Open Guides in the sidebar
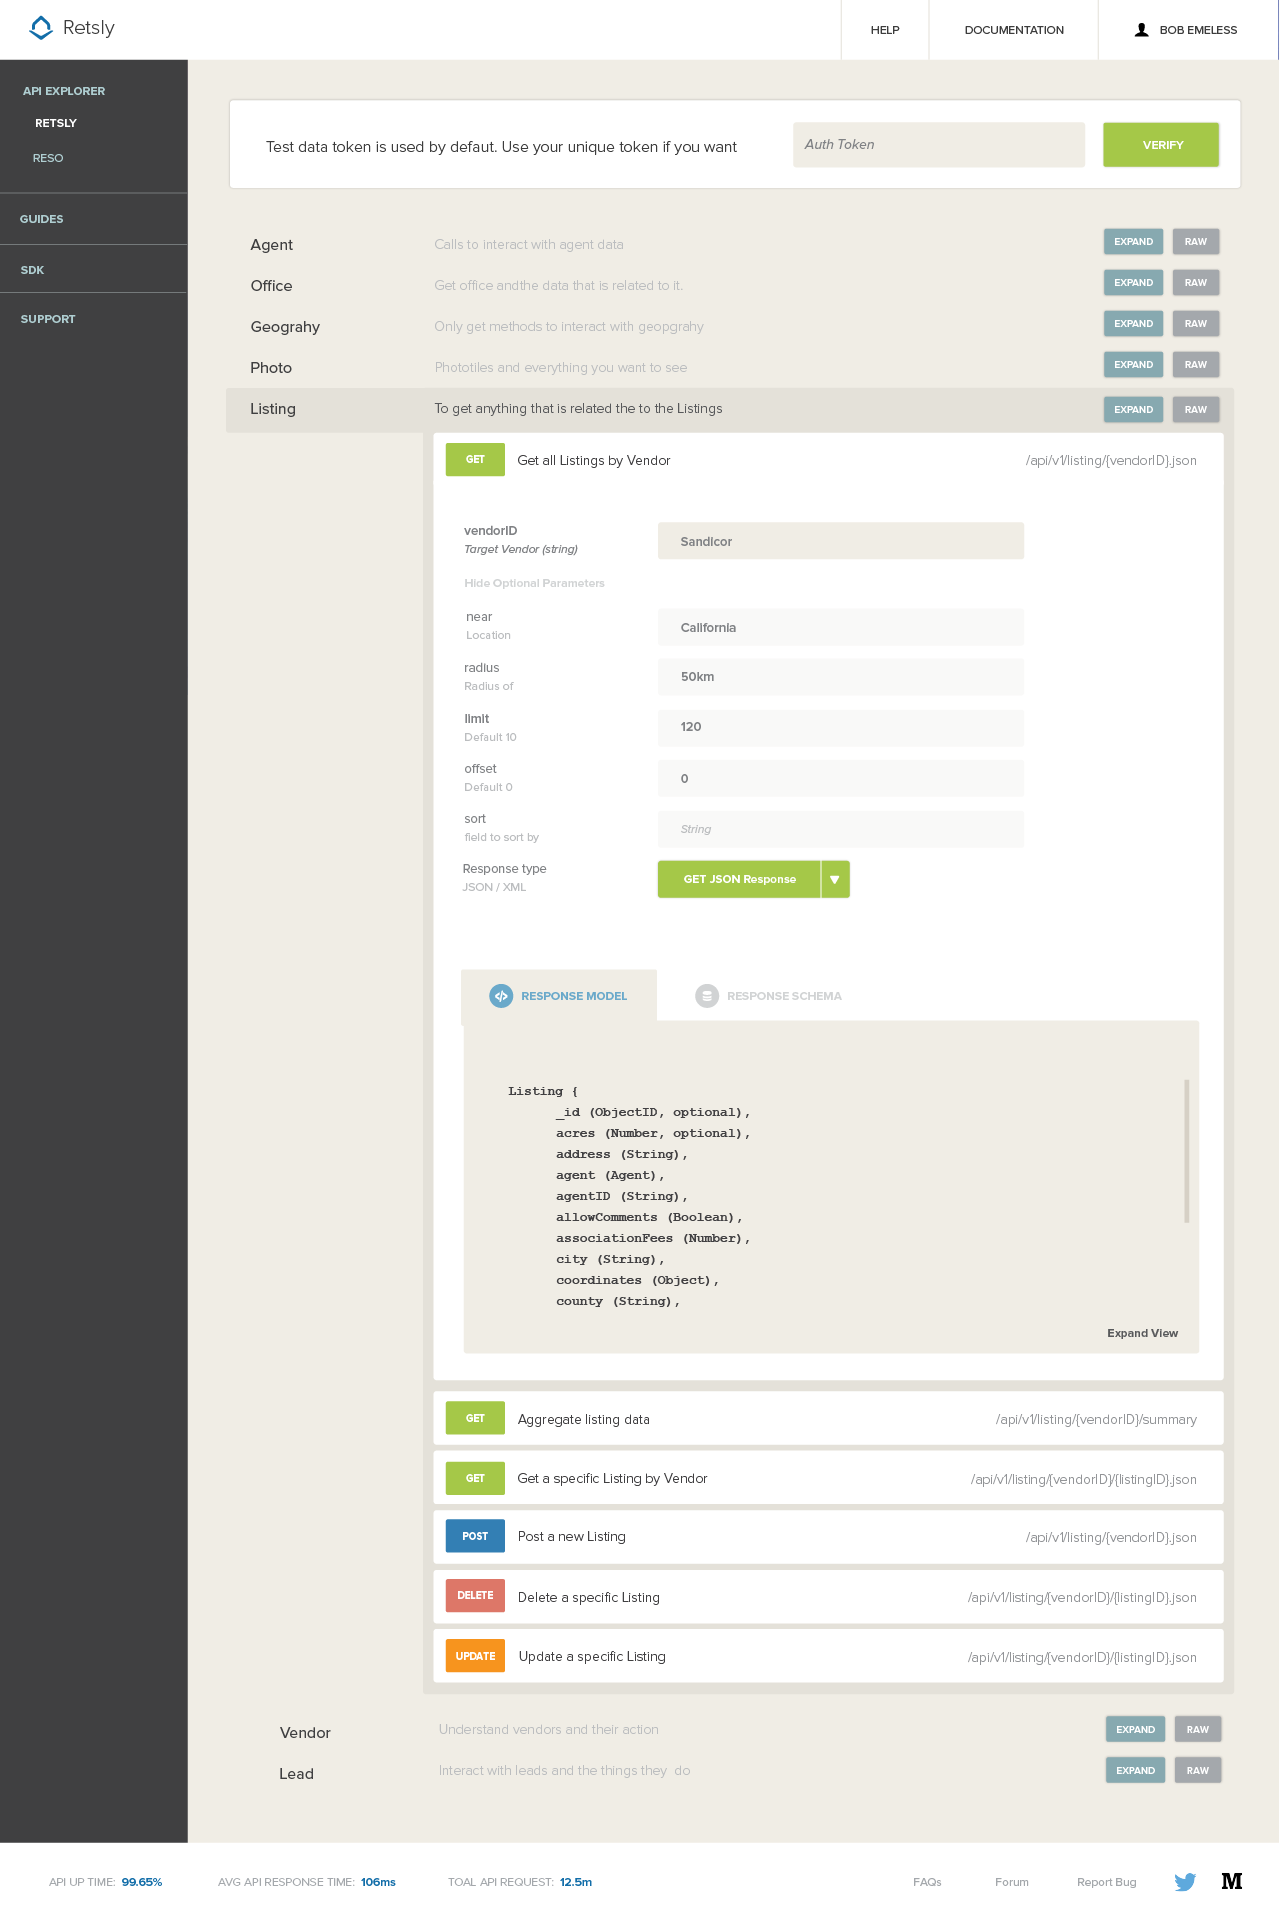 point(42,219)
